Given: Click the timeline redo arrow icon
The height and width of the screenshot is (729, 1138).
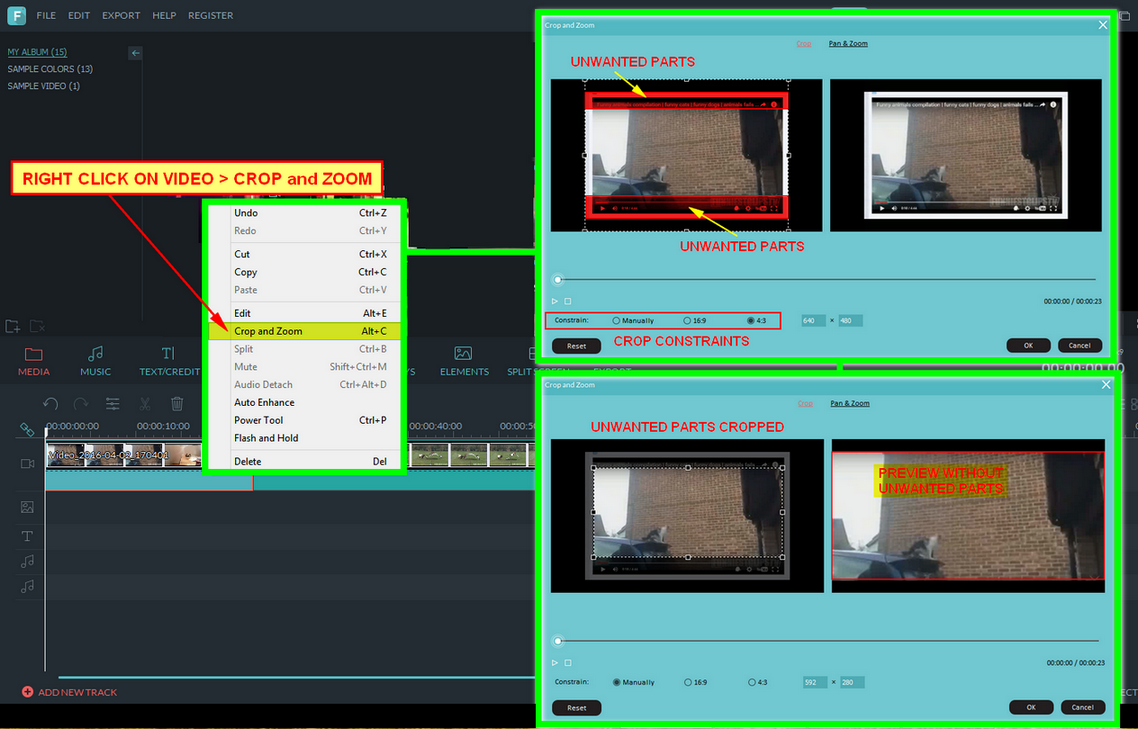Looking at the screenshot, I should coord(81,404).
